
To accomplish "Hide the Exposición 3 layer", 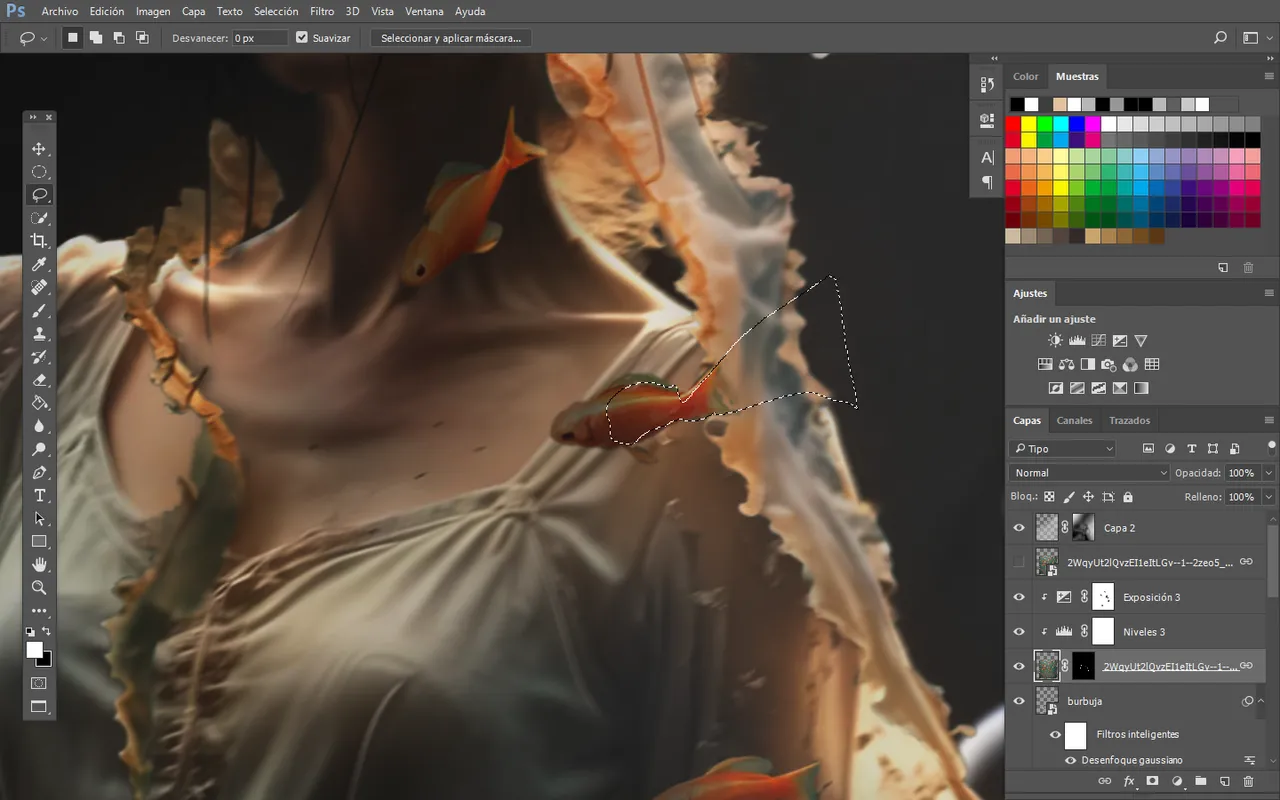I will [1019, 597].
